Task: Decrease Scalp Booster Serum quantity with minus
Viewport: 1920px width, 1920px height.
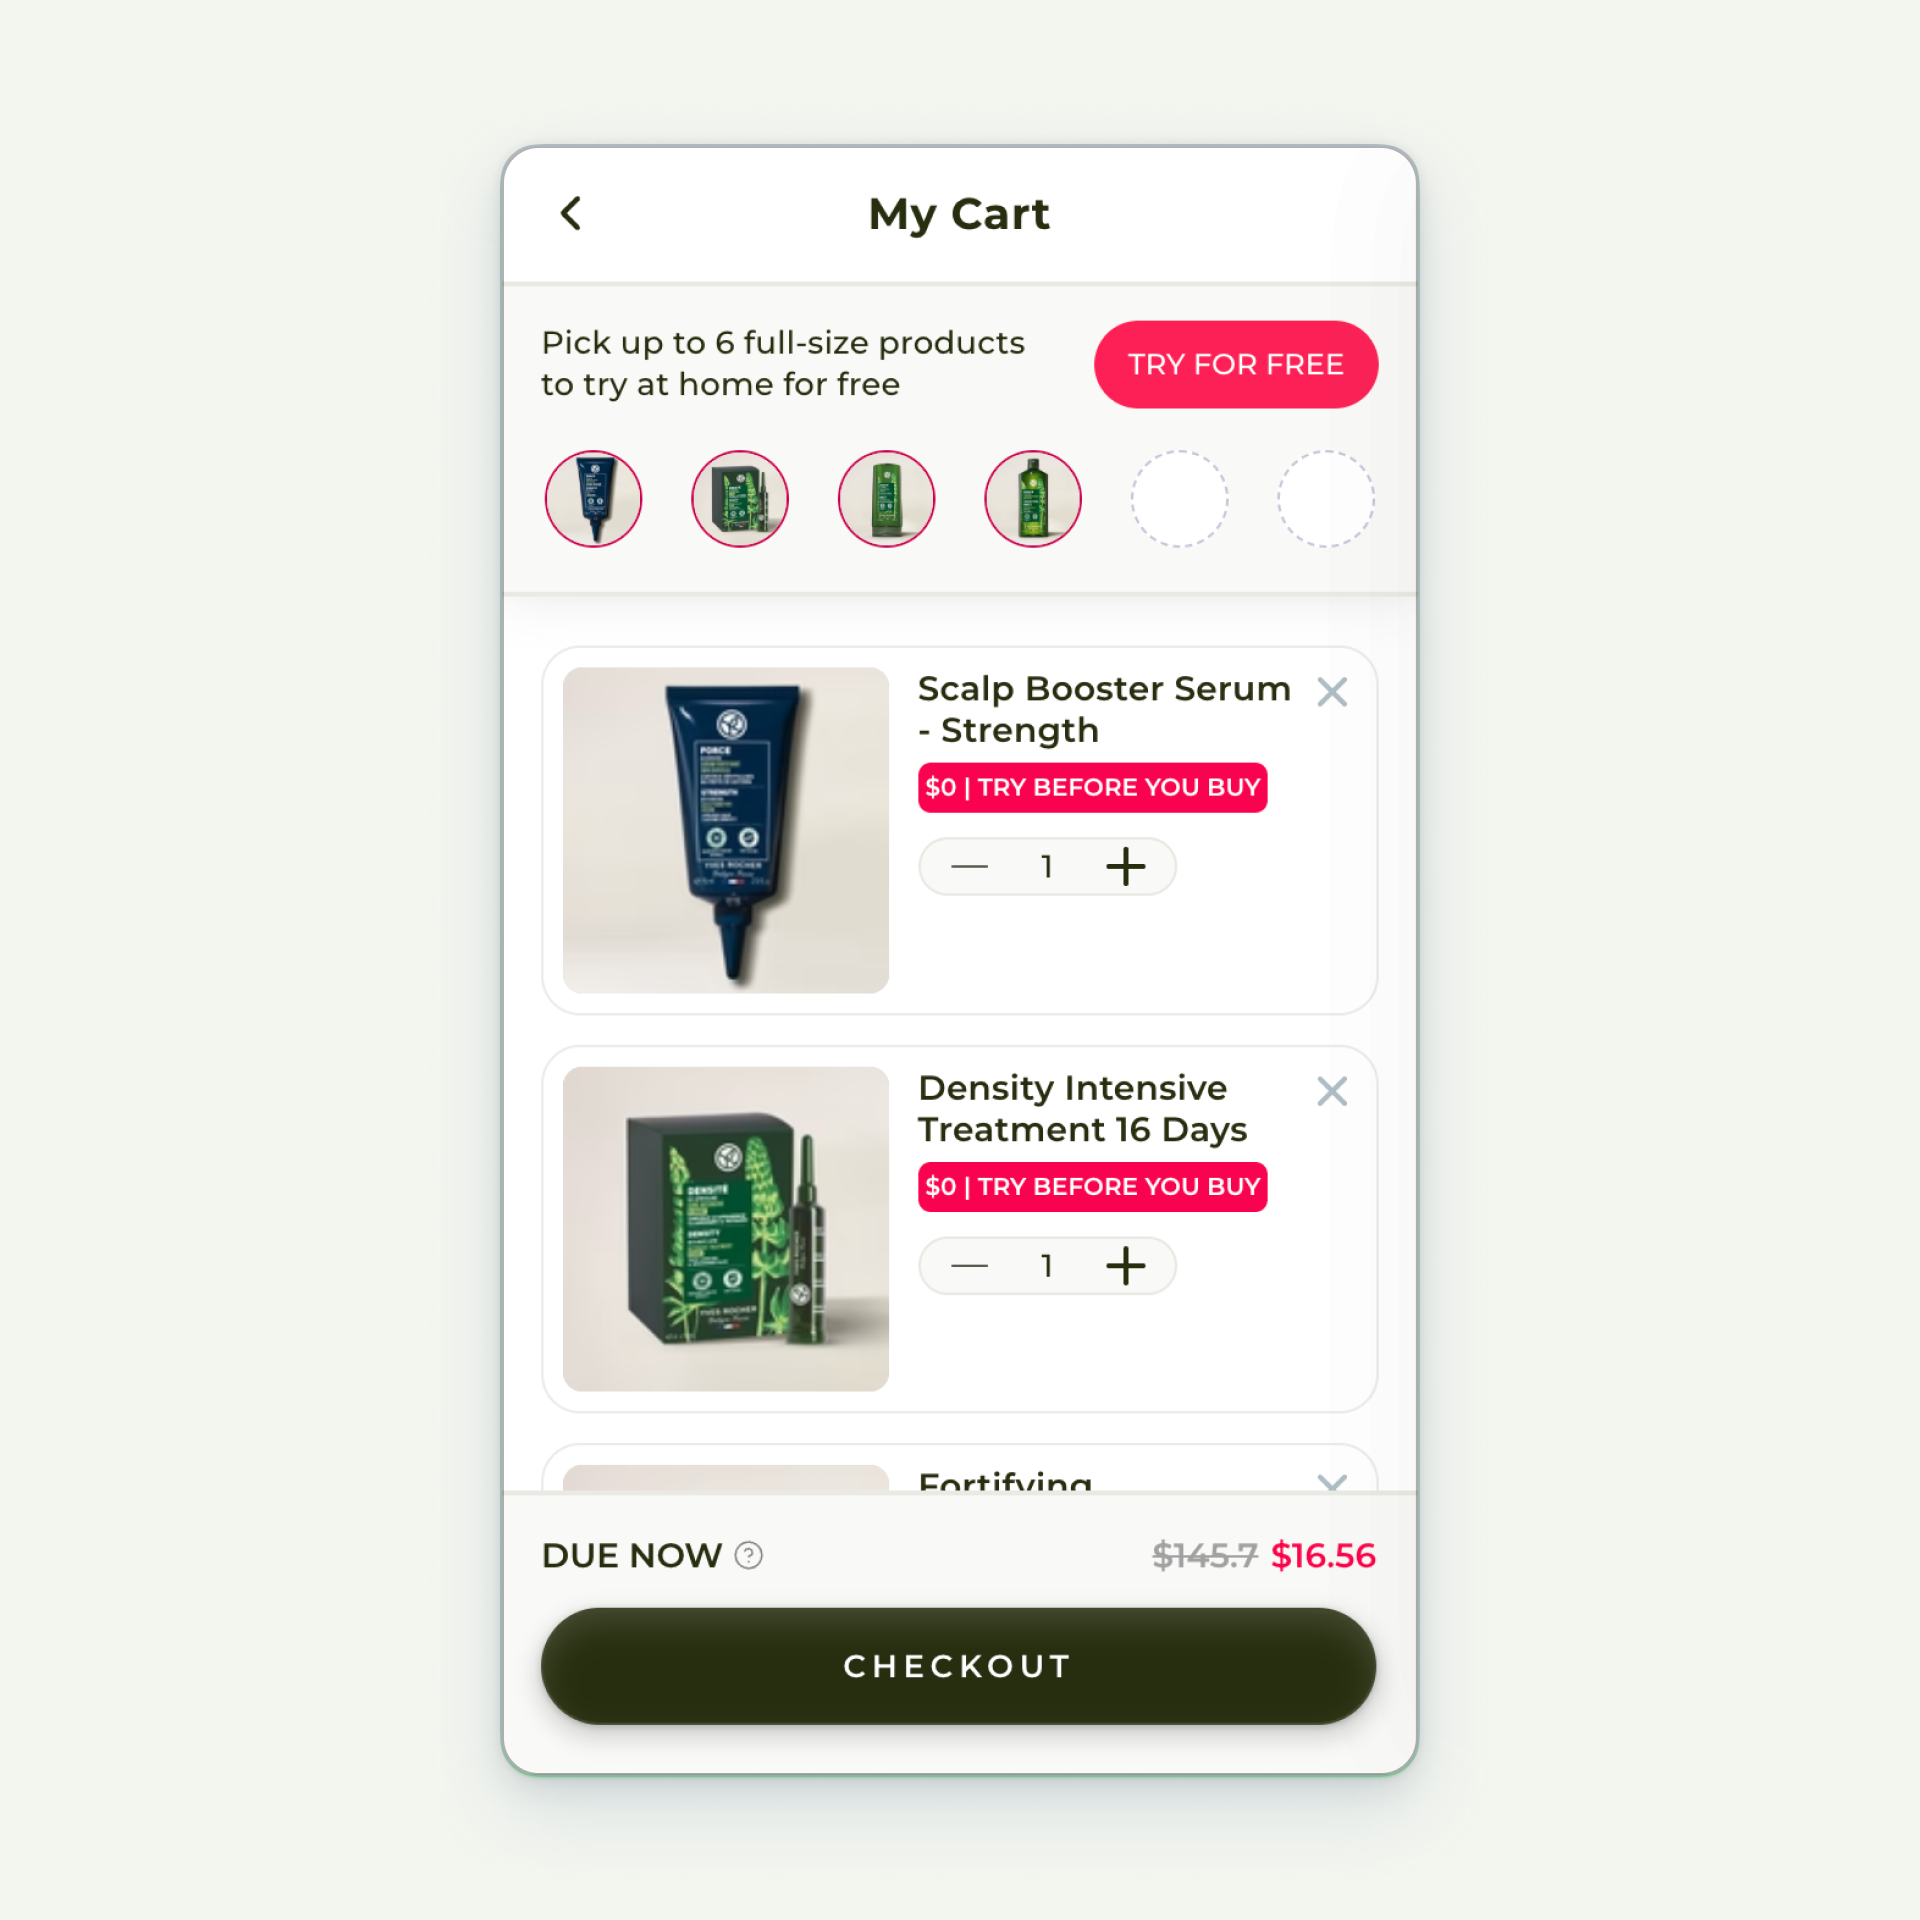Action: point(969,866)
